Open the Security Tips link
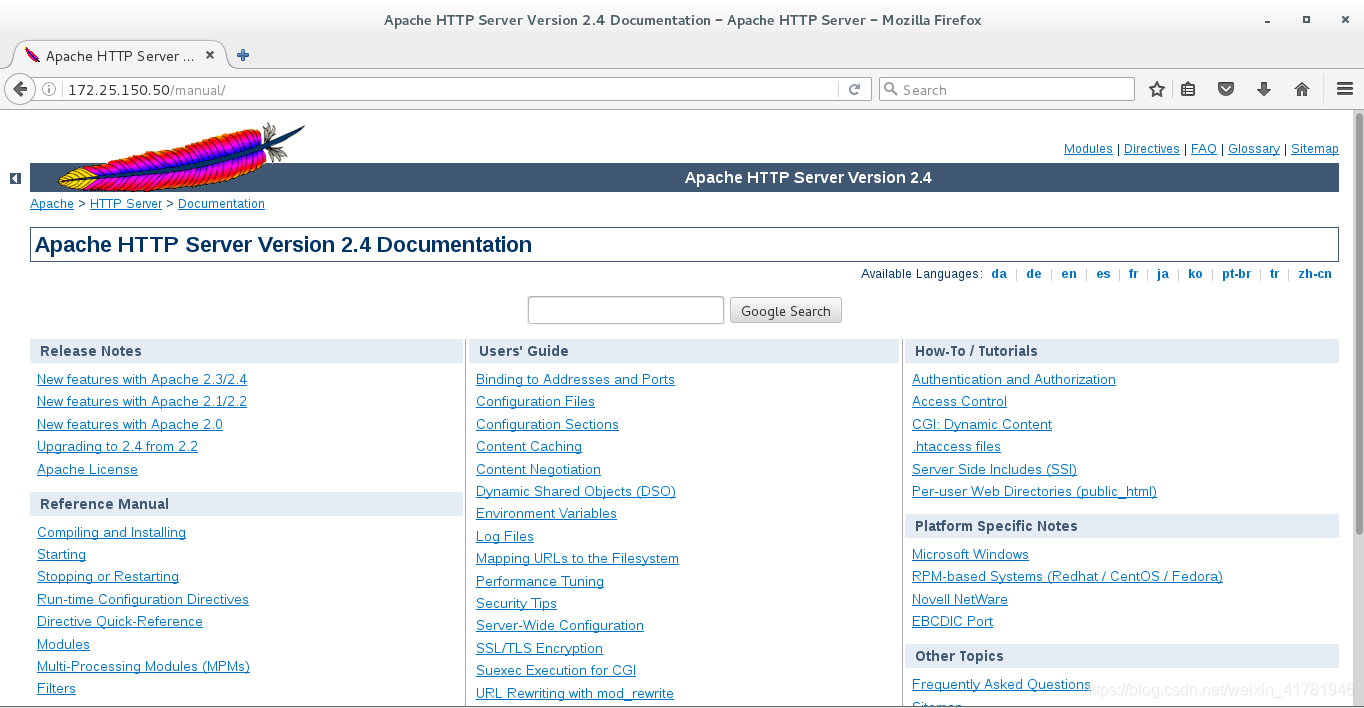This screenshot has width=1364, height=708. [516, 603]
